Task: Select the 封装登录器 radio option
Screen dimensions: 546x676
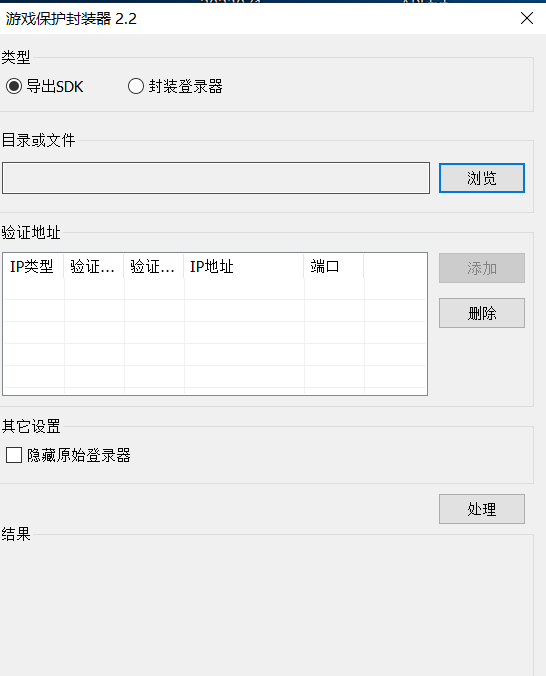Action: pos(135,86)
